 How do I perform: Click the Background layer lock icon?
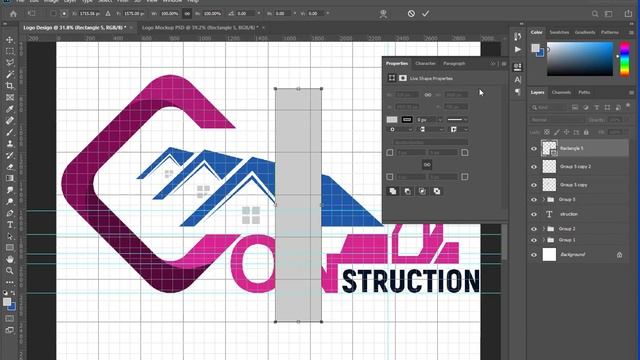tap(619, 255)
